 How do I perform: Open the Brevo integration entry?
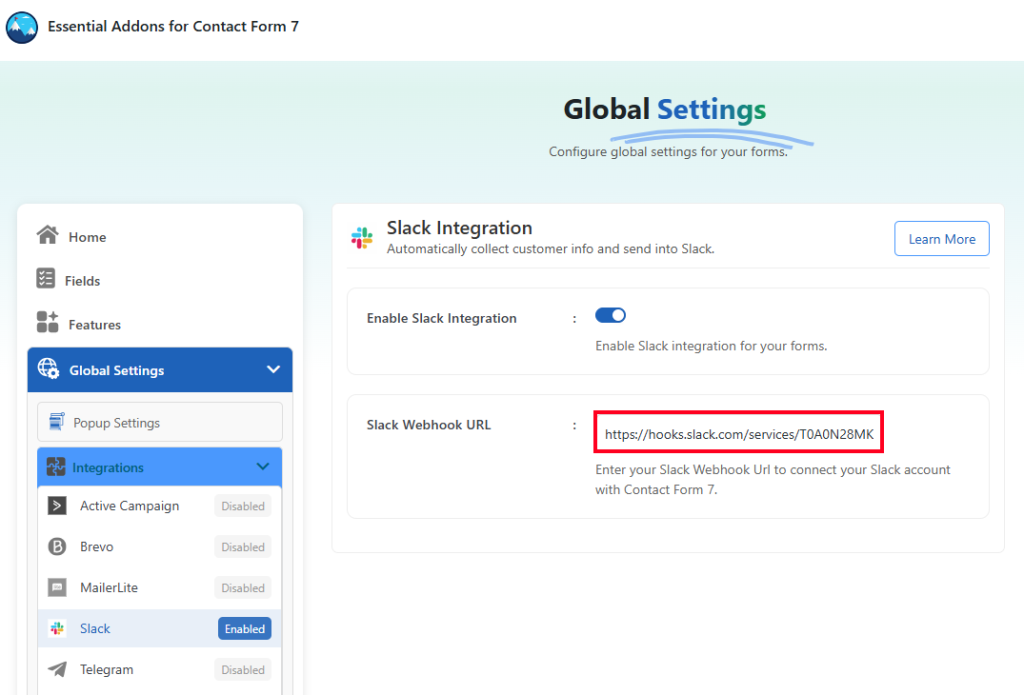click(x=97, y=547)
